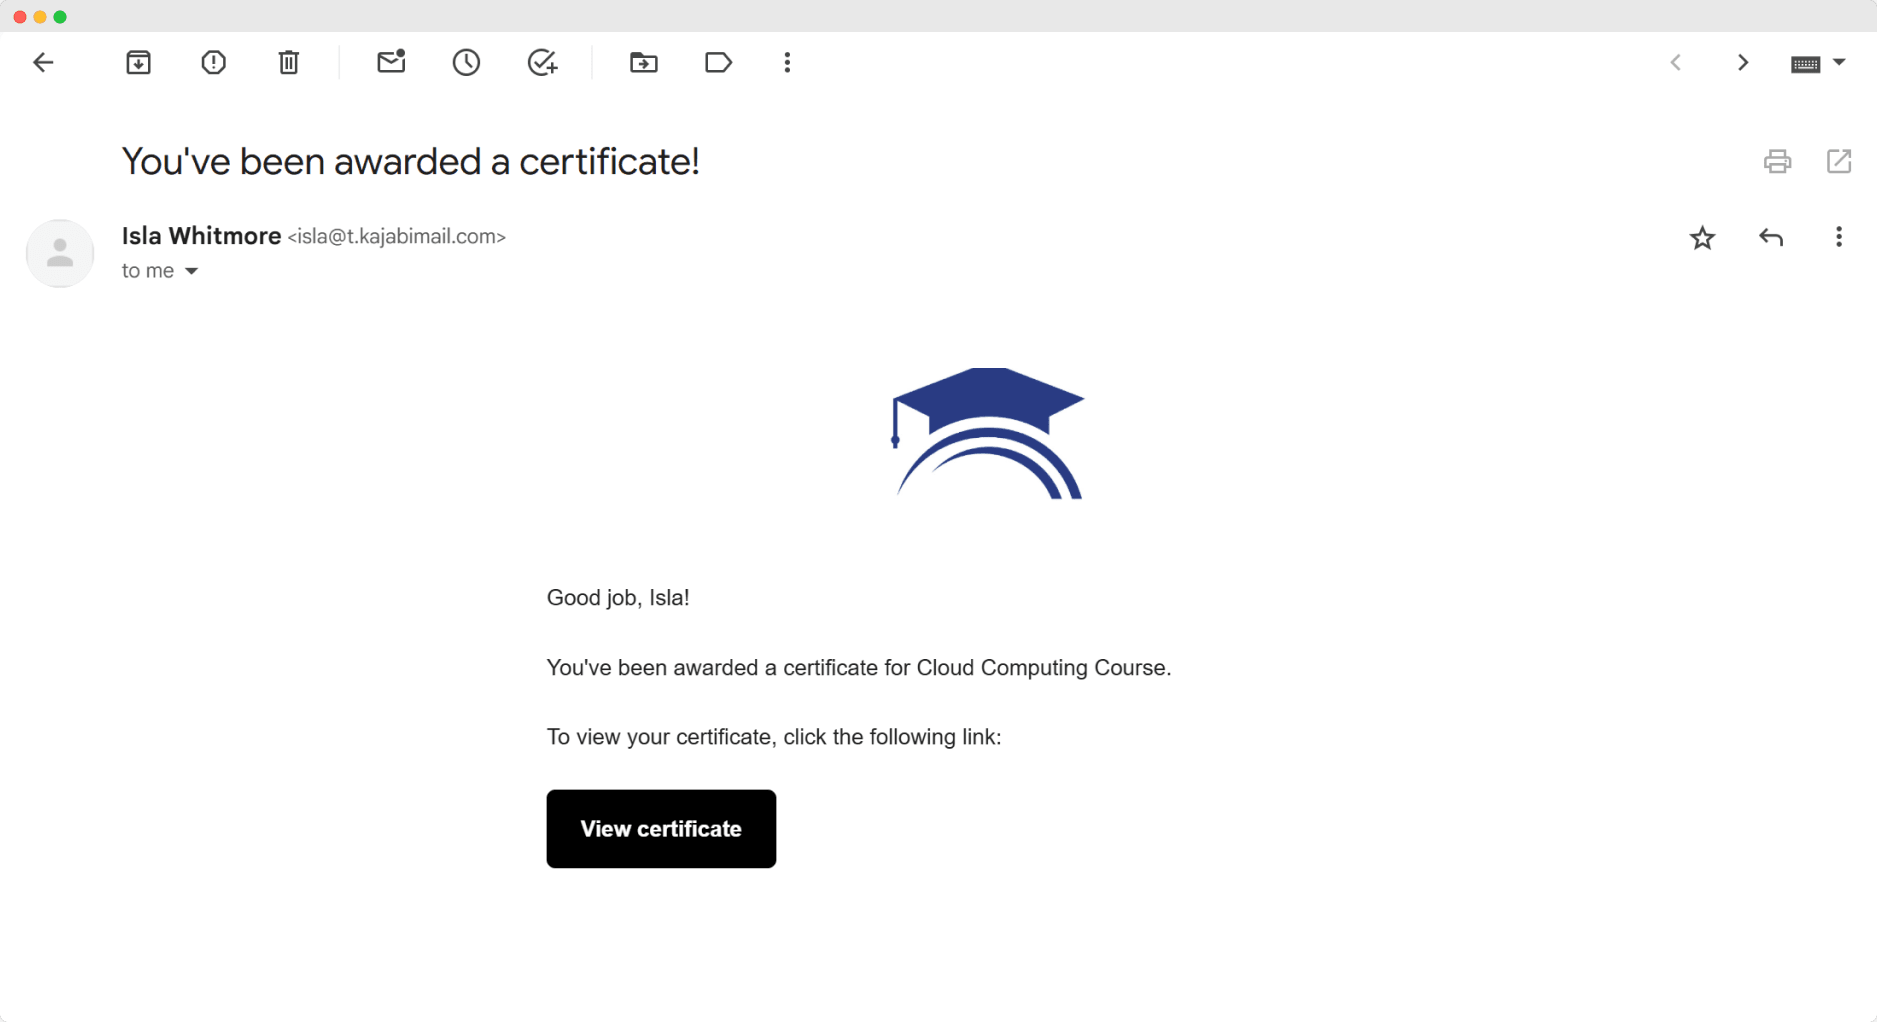Image resolution: width=1877 pixels, height=1022 pixels.
Task: Click the sender name Isla Whitmore
Action: (201, 236)
